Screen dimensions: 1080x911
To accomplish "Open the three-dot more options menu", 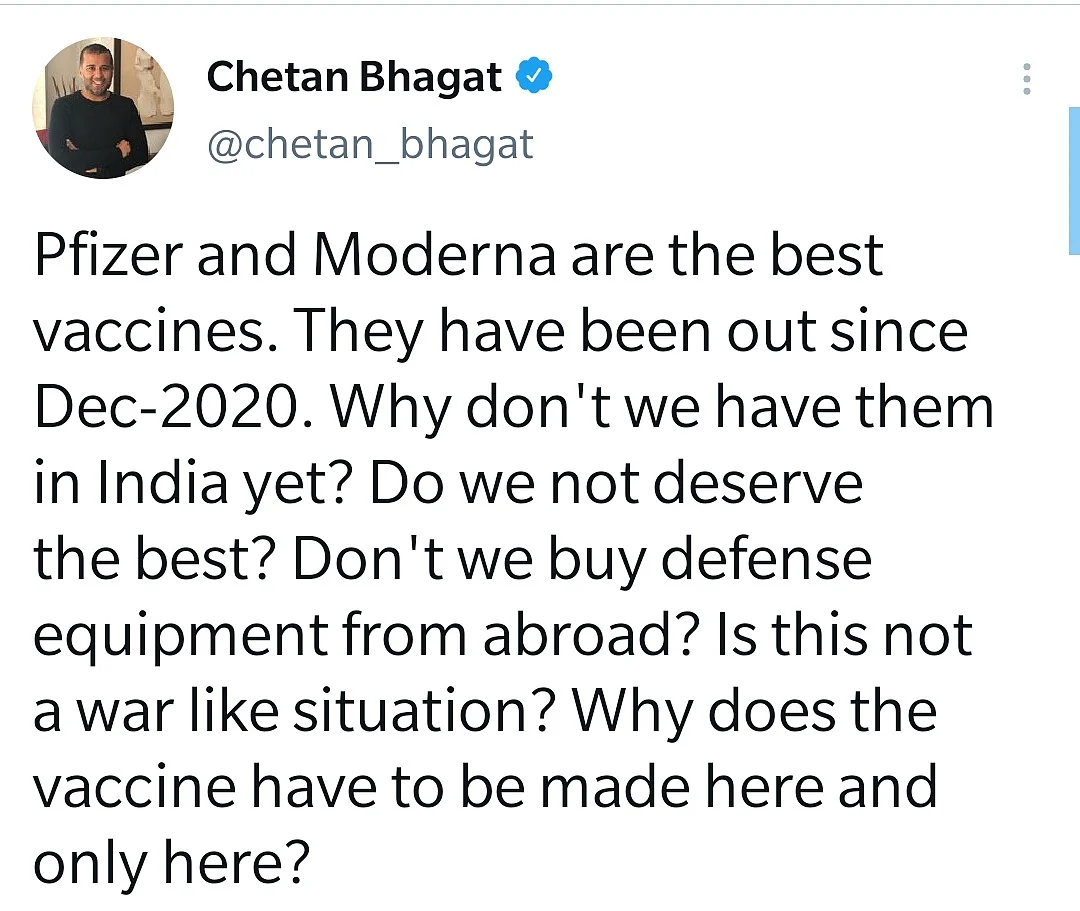I will [1026, 78].
